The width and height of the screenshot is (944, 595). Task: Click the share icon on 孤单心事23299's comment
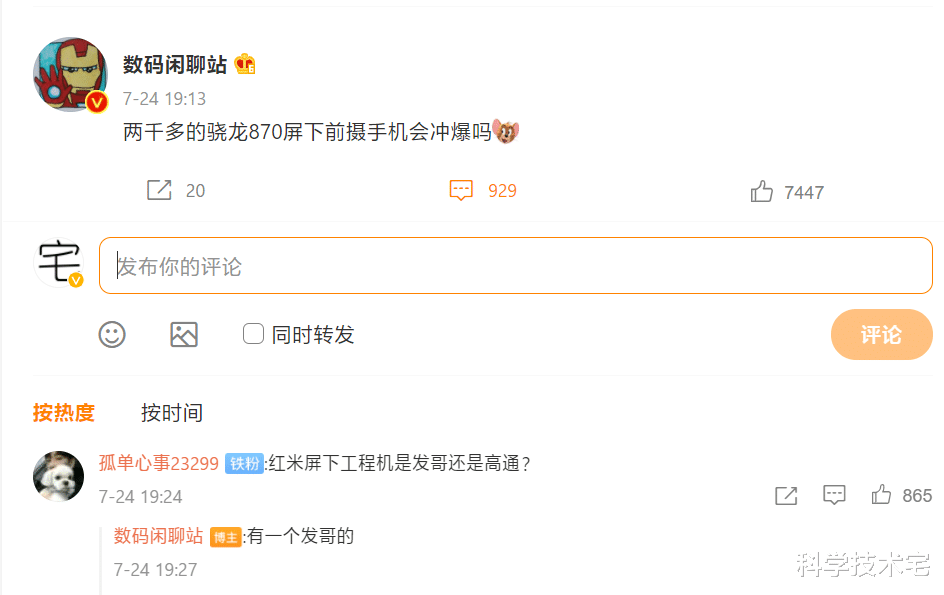click(786, 495)
